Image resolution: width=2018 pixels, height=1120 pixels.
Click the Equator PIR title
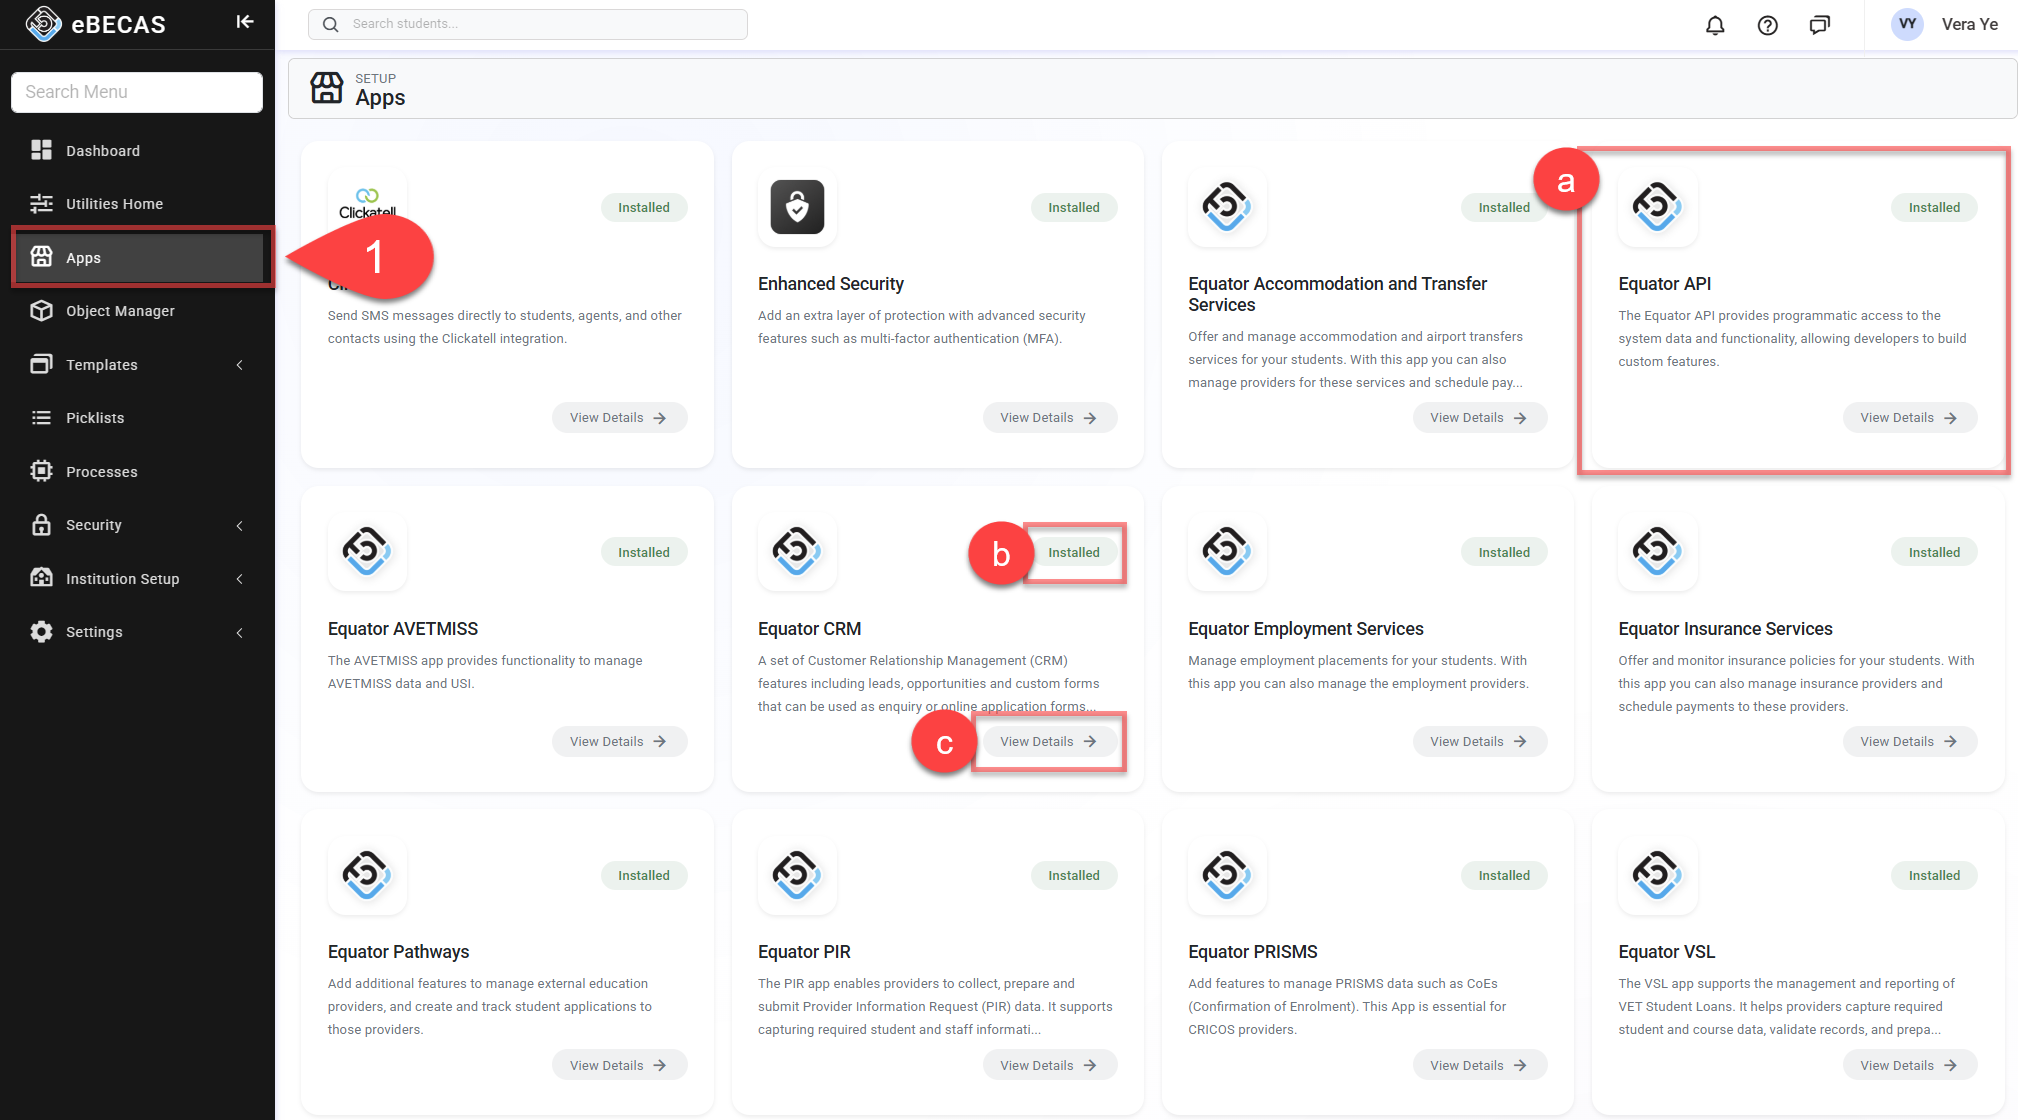click(x=804, y=952)
